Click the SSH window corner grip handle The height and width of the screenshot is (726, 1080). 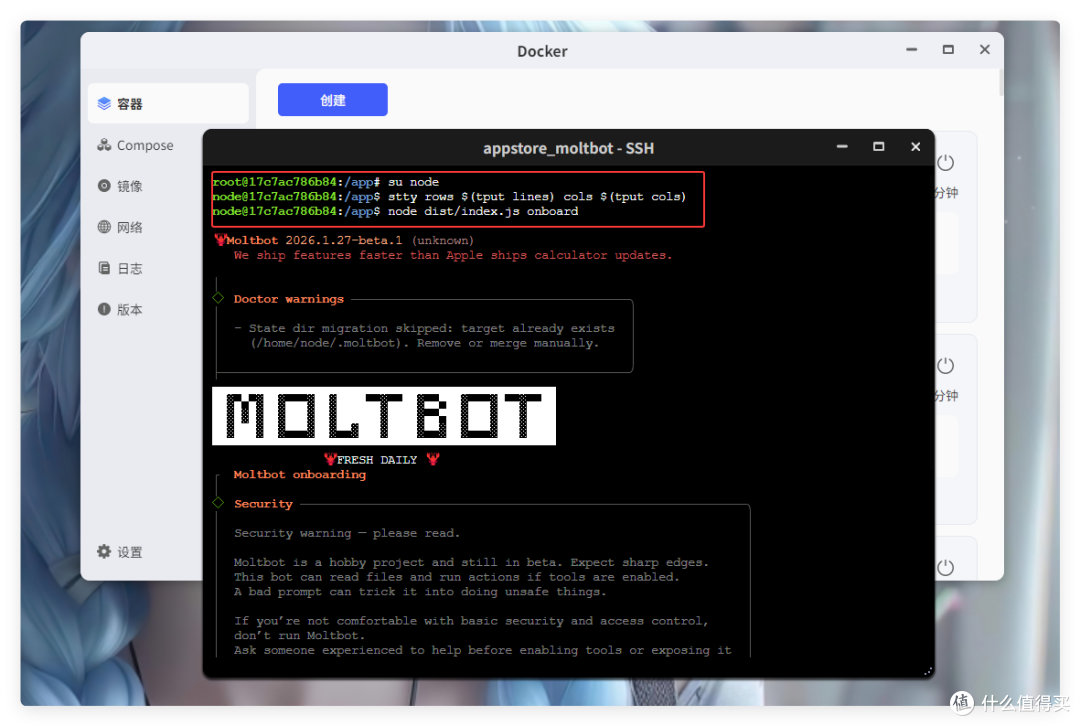927,670
